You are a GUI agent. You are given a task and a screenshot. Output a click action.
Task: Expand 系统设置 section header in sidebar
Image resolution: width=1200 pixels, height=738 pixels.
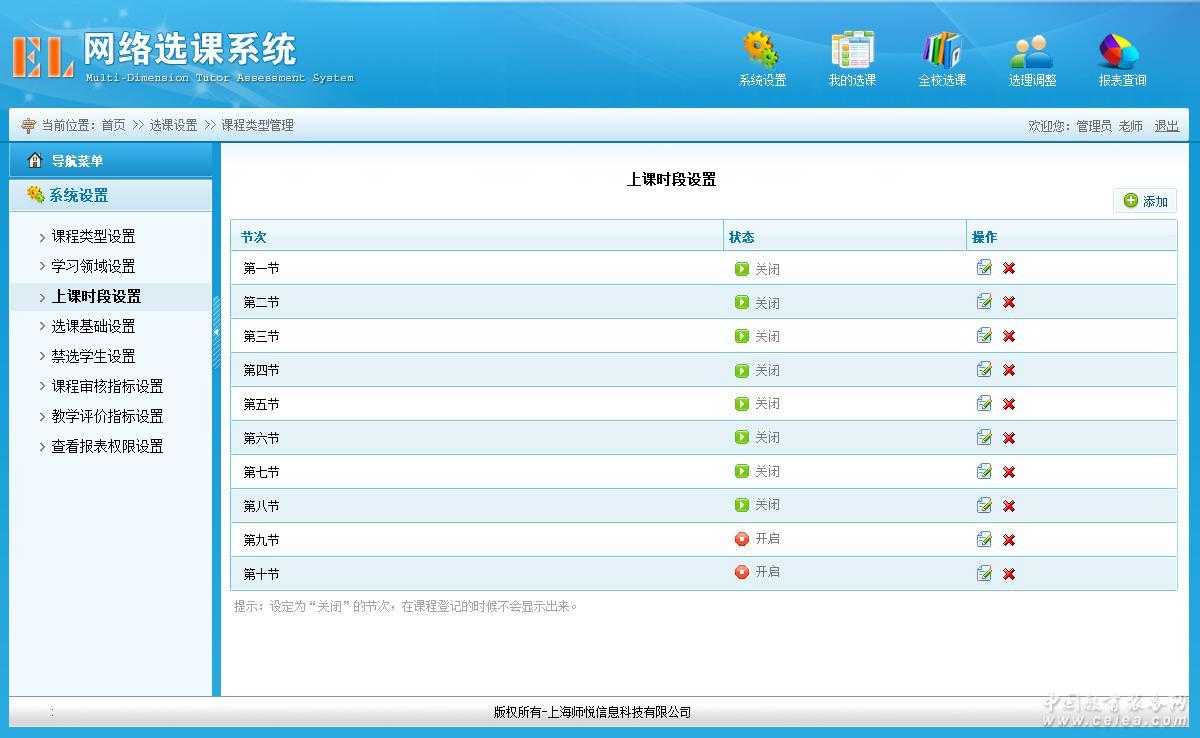coord(79,196)
